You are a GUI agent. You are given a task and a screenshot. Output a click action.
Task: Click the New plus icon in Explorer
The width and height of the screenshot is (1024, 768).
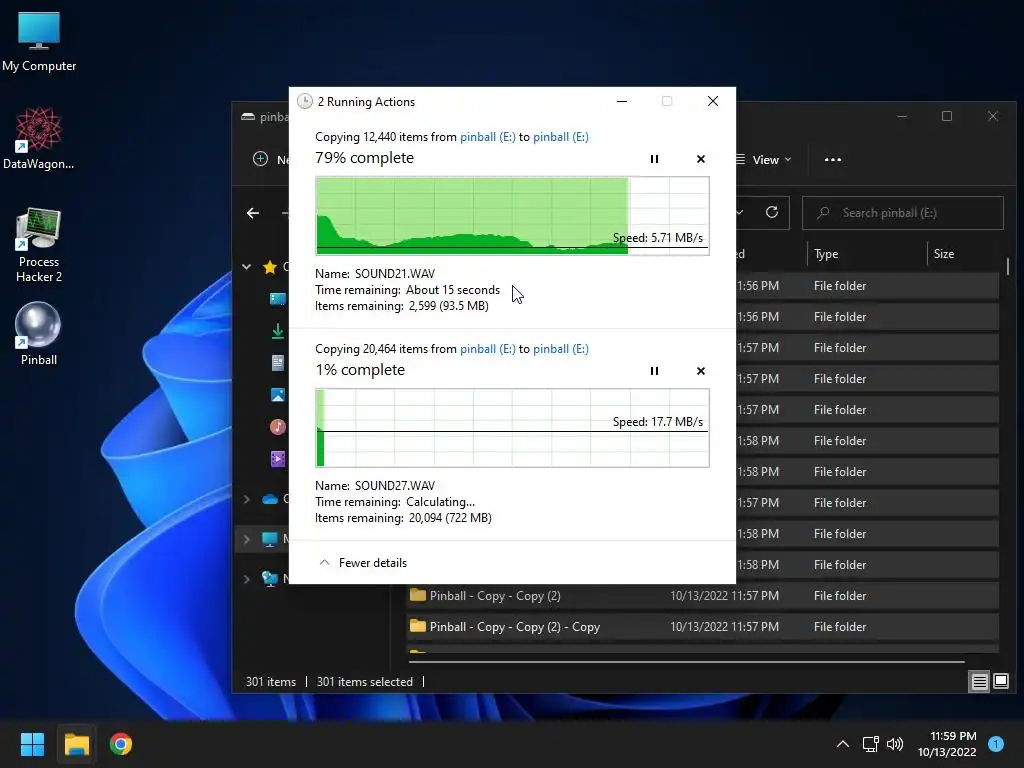[261, 159]
